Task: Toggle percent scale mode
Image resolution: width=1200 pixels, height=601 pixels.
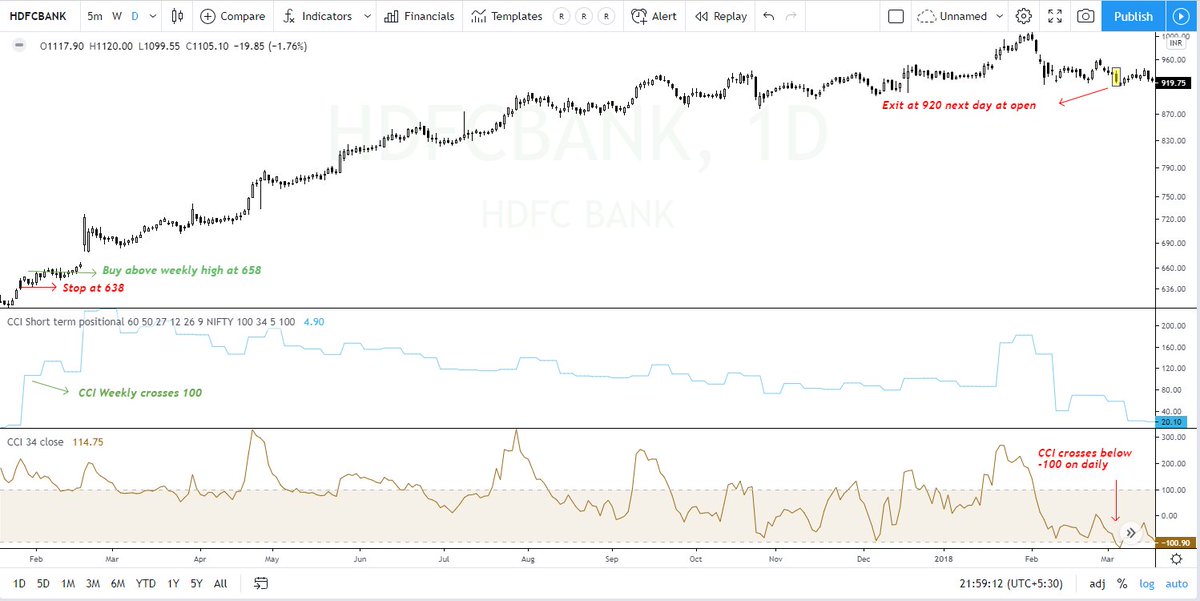Action: tap(1122, 583)
